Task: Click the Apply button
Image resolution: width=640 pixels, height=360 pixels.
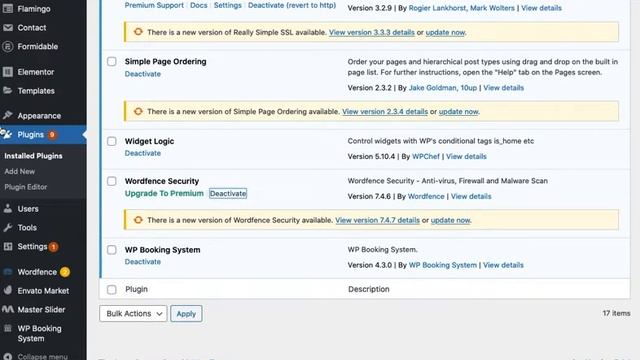Action: [186, 313]
